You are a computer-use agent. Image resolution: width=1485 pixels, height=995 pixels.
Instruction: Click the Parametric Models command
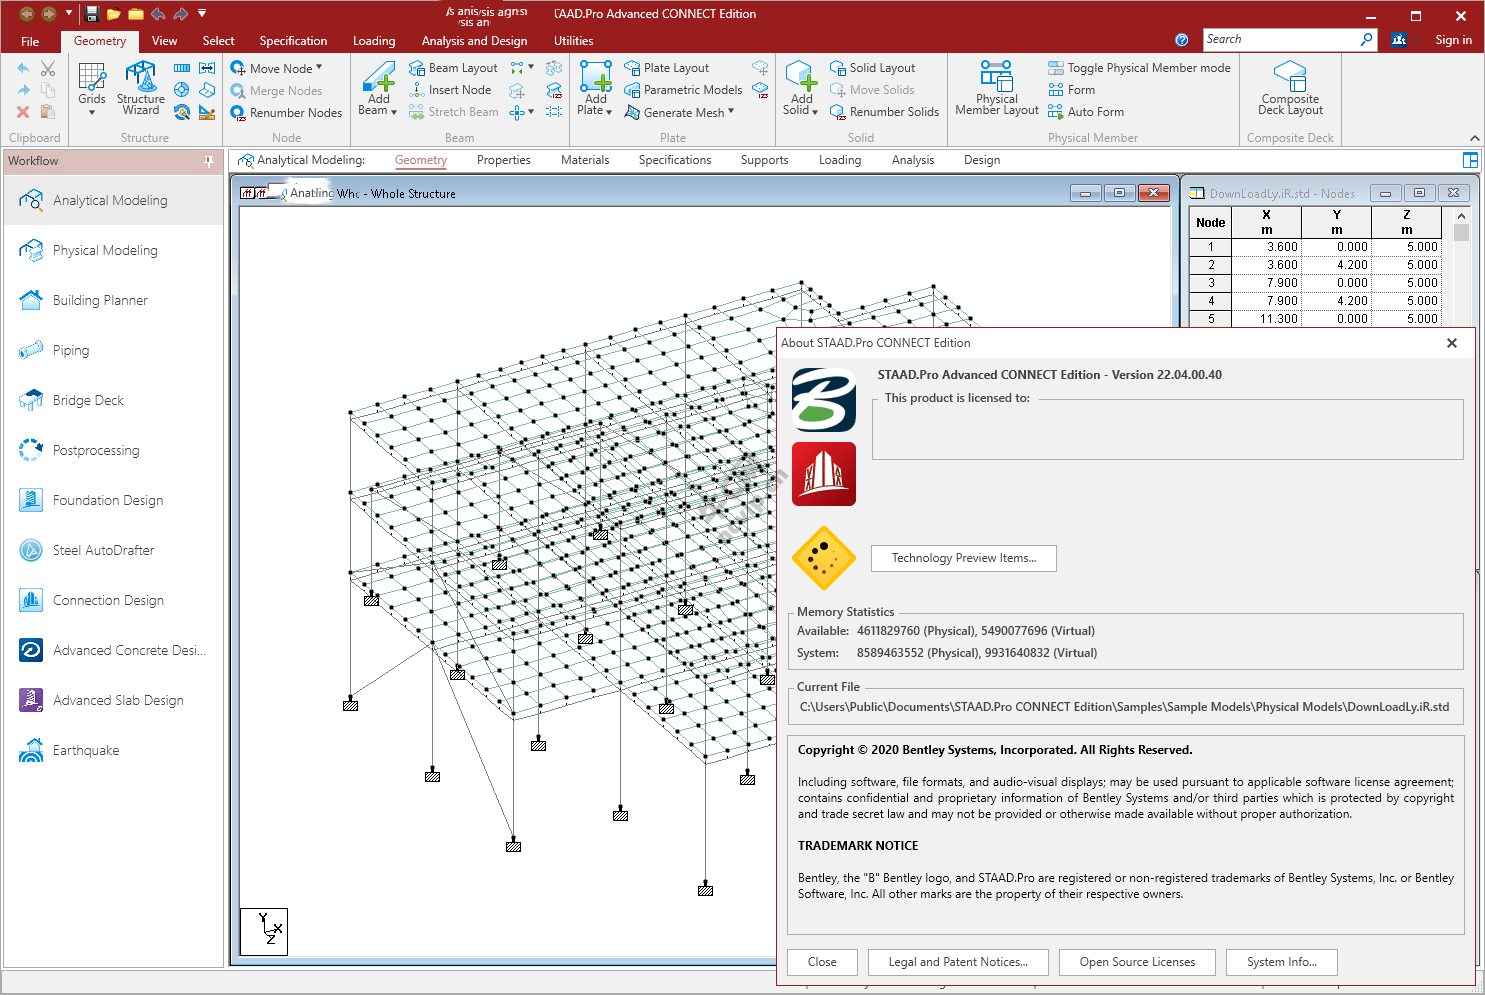tap(684, 90)
